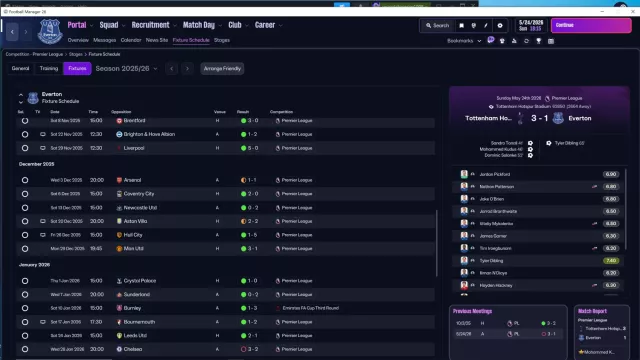Open the calendar grid icon beside Bookmarks
This screenshot has height=360, width=640.
pos(551,41)
